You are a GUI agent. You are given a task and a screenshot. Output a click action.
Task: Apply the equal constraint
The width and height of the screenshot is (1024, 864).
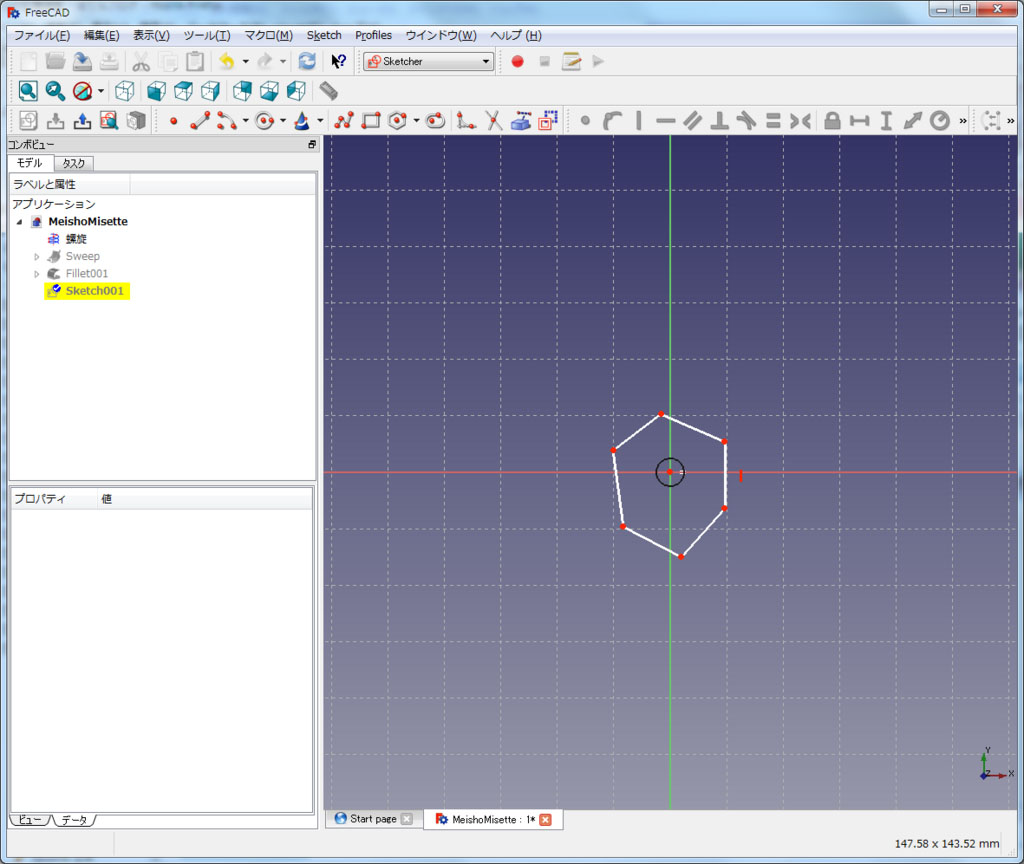click(773, 121)
